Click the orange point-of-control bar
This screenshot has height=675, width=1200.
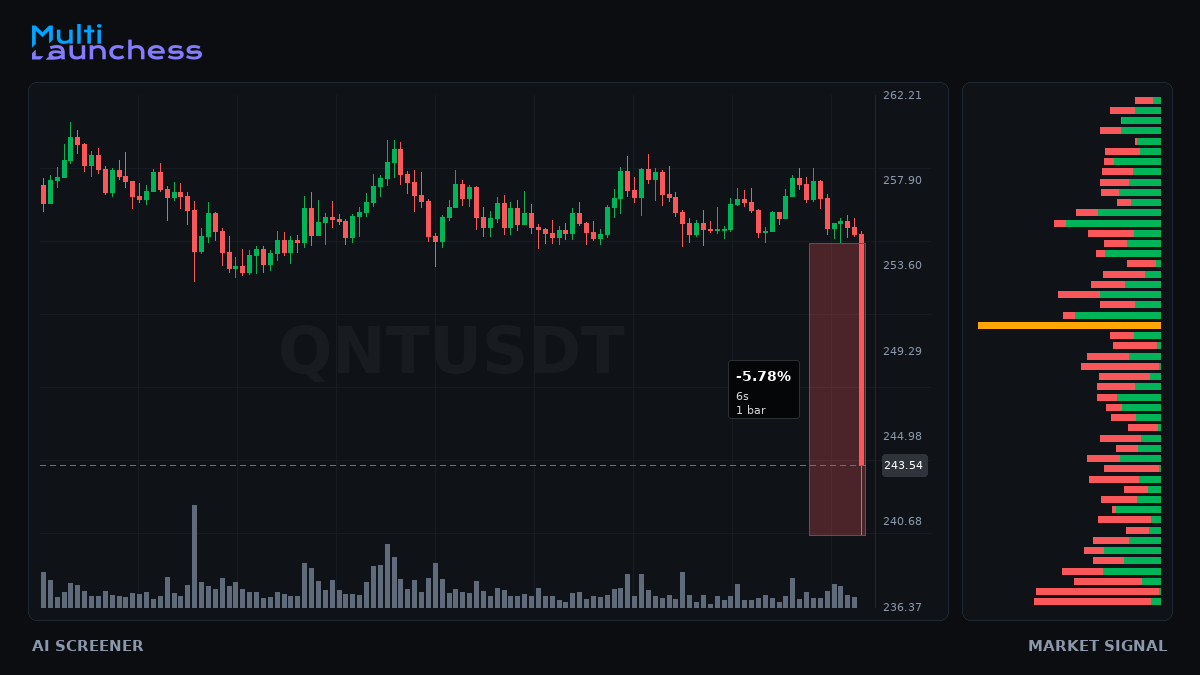1069,325
